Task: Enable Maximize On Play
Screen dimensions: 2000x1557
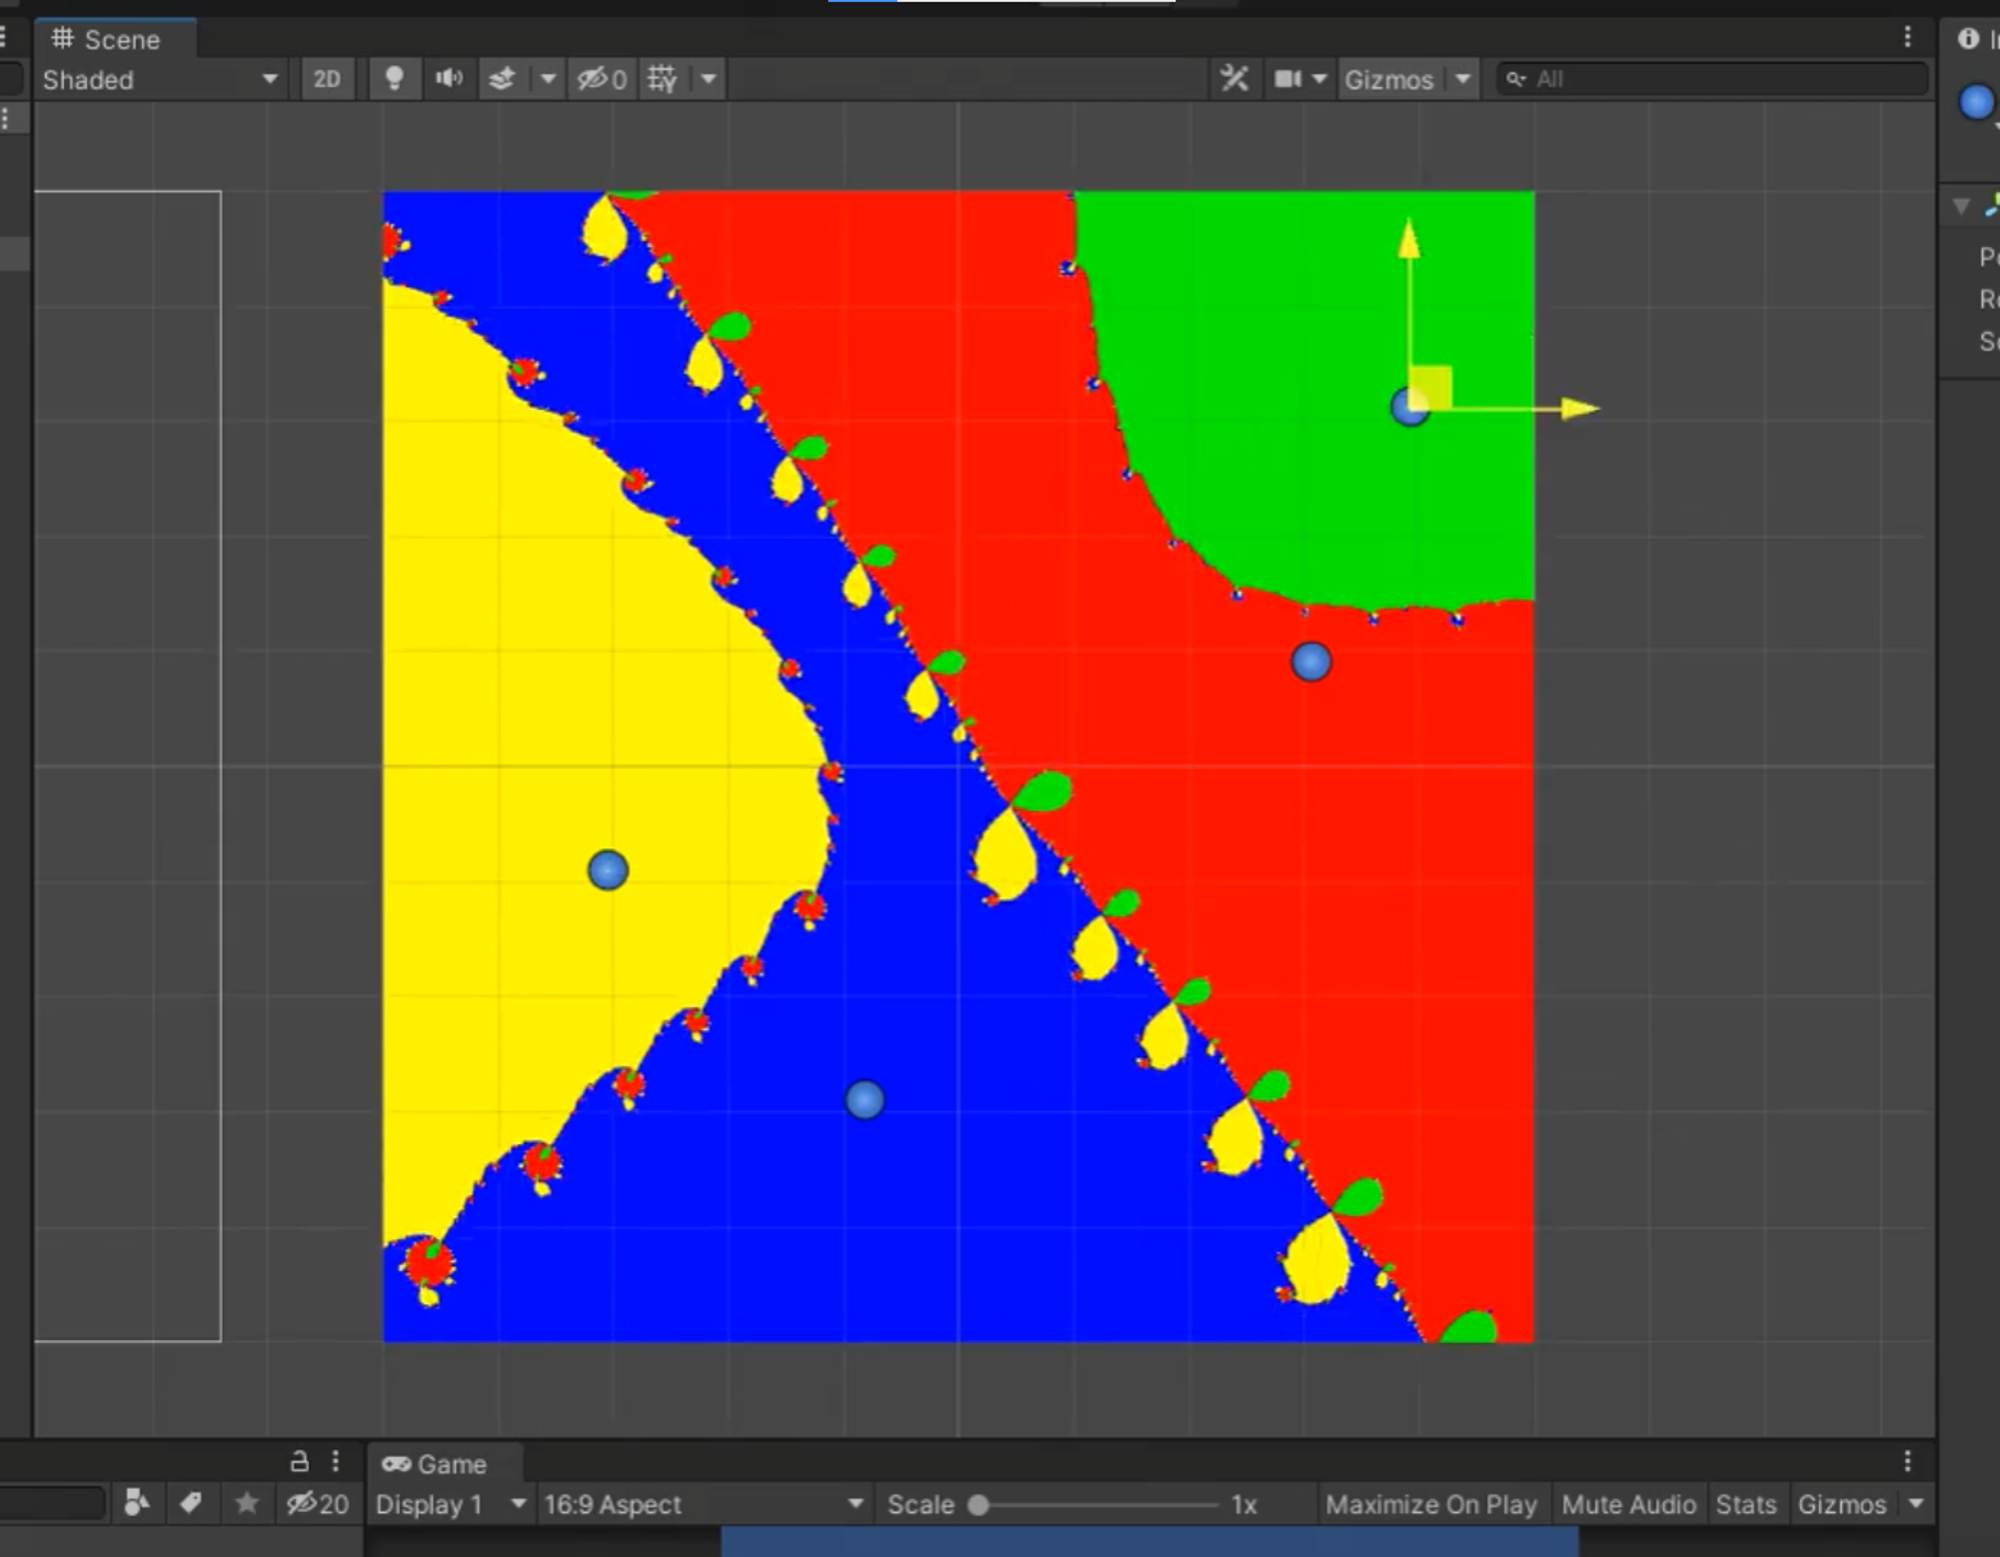Action: [1430, 1504]
